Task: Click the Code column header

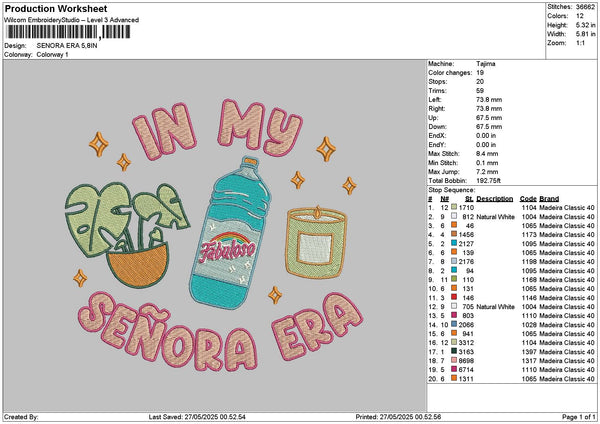Action: coord(528,197)
